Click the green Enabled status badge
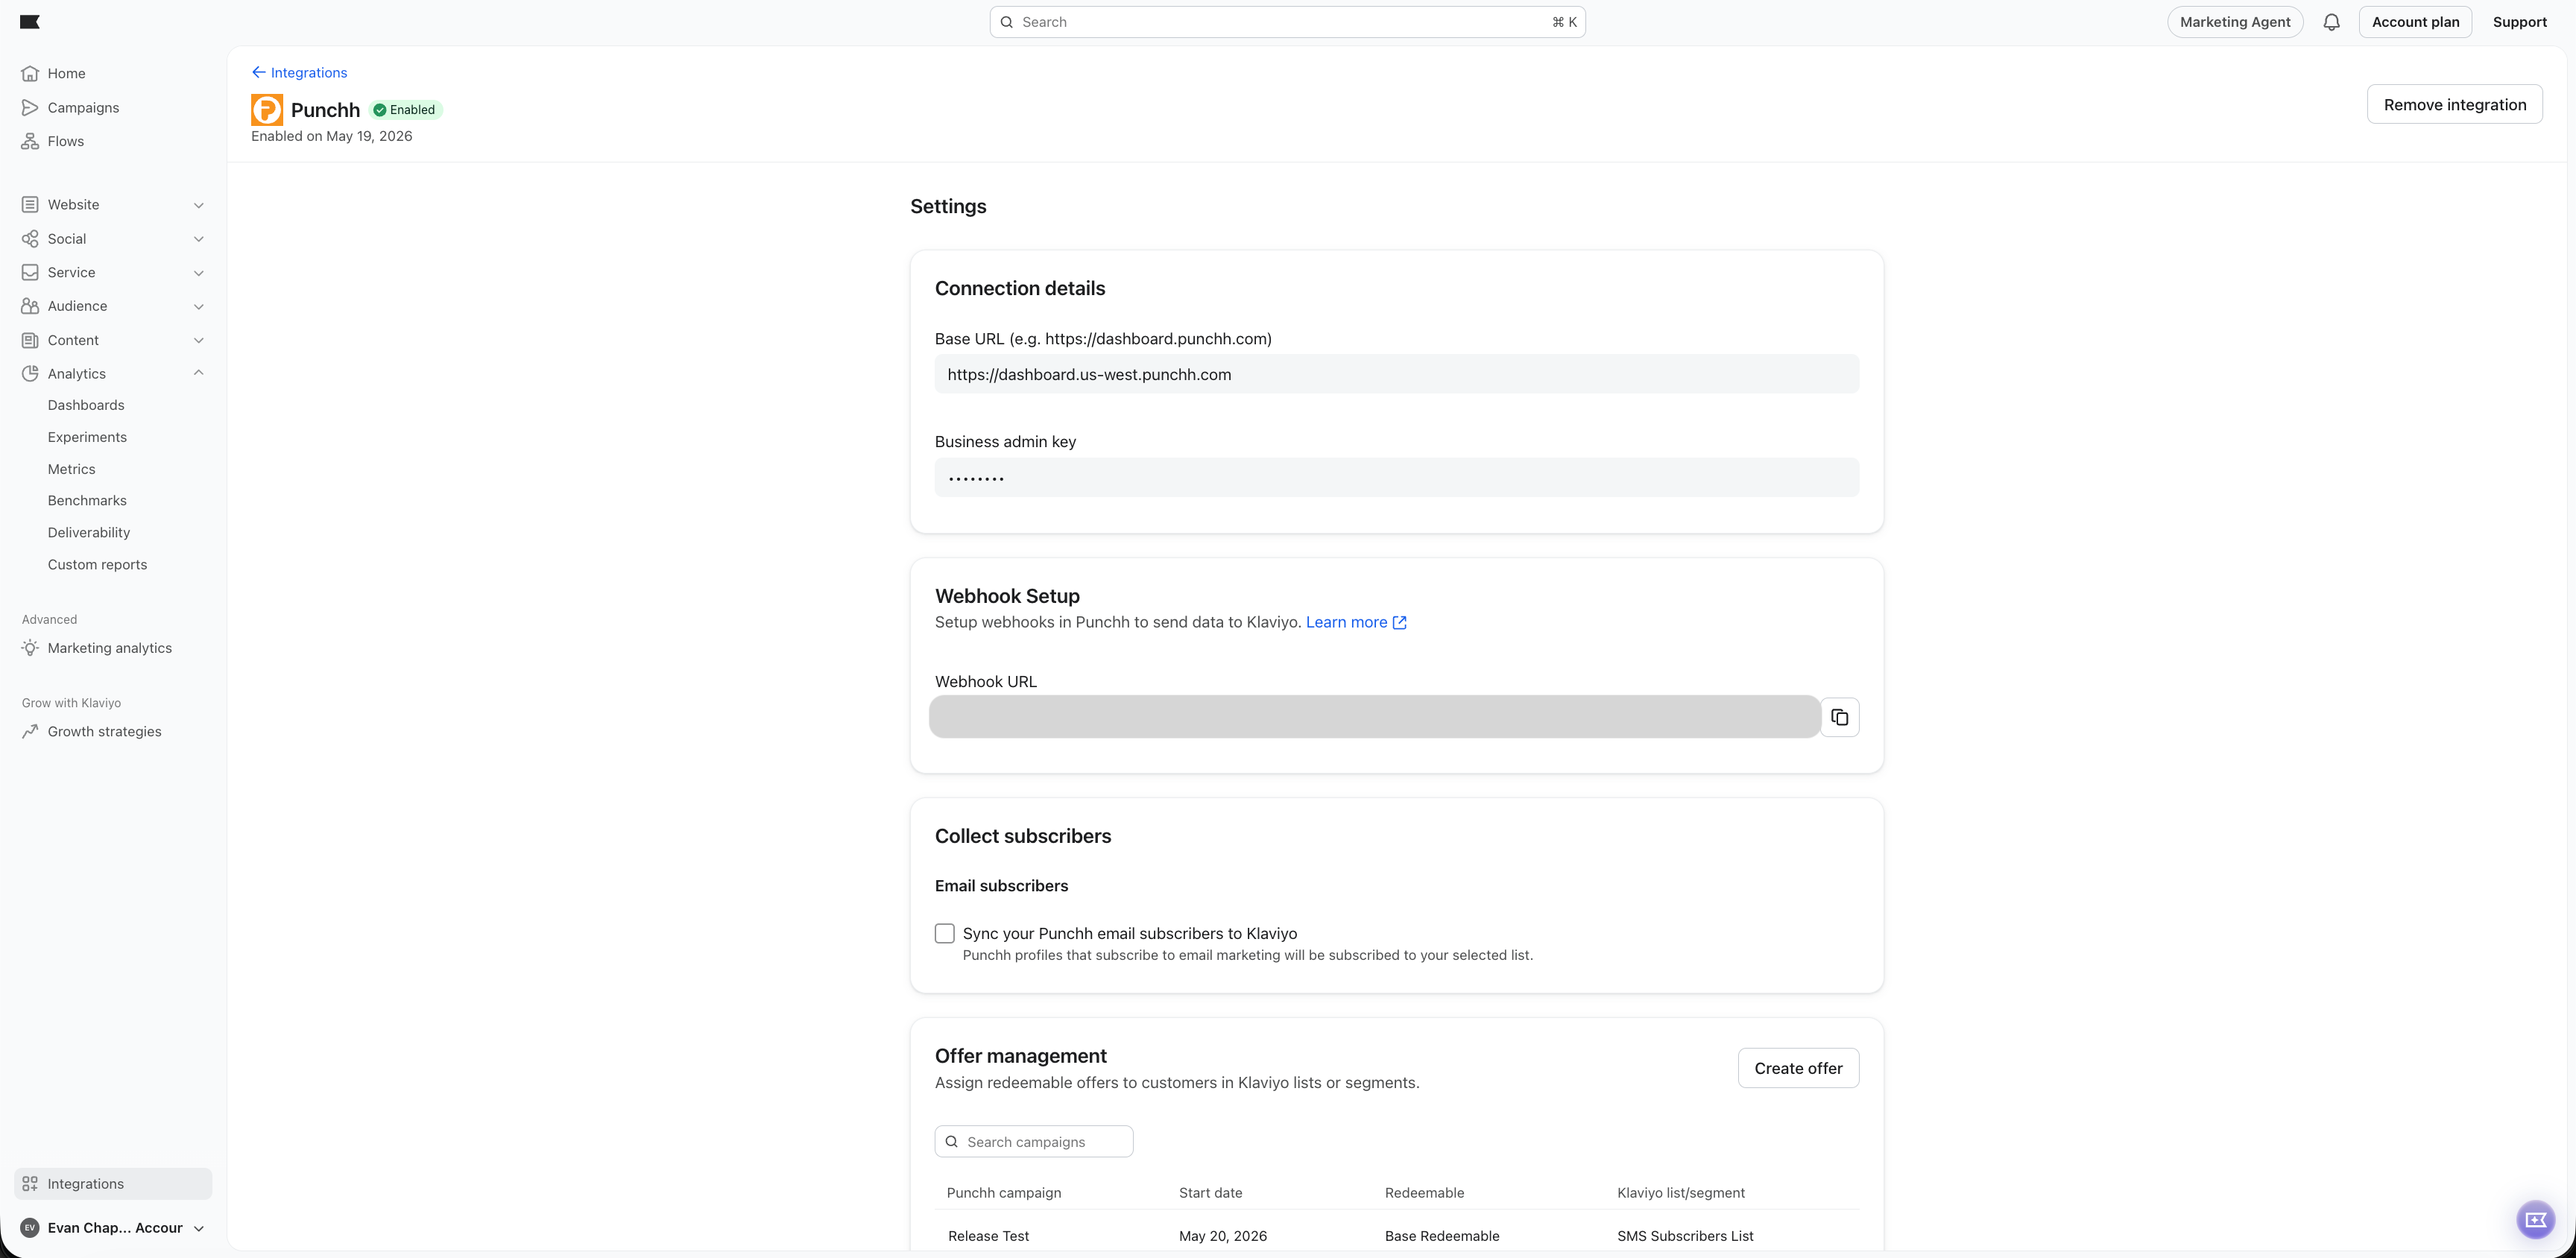This screenshot has height=1258, width=2576. point(405,110)
